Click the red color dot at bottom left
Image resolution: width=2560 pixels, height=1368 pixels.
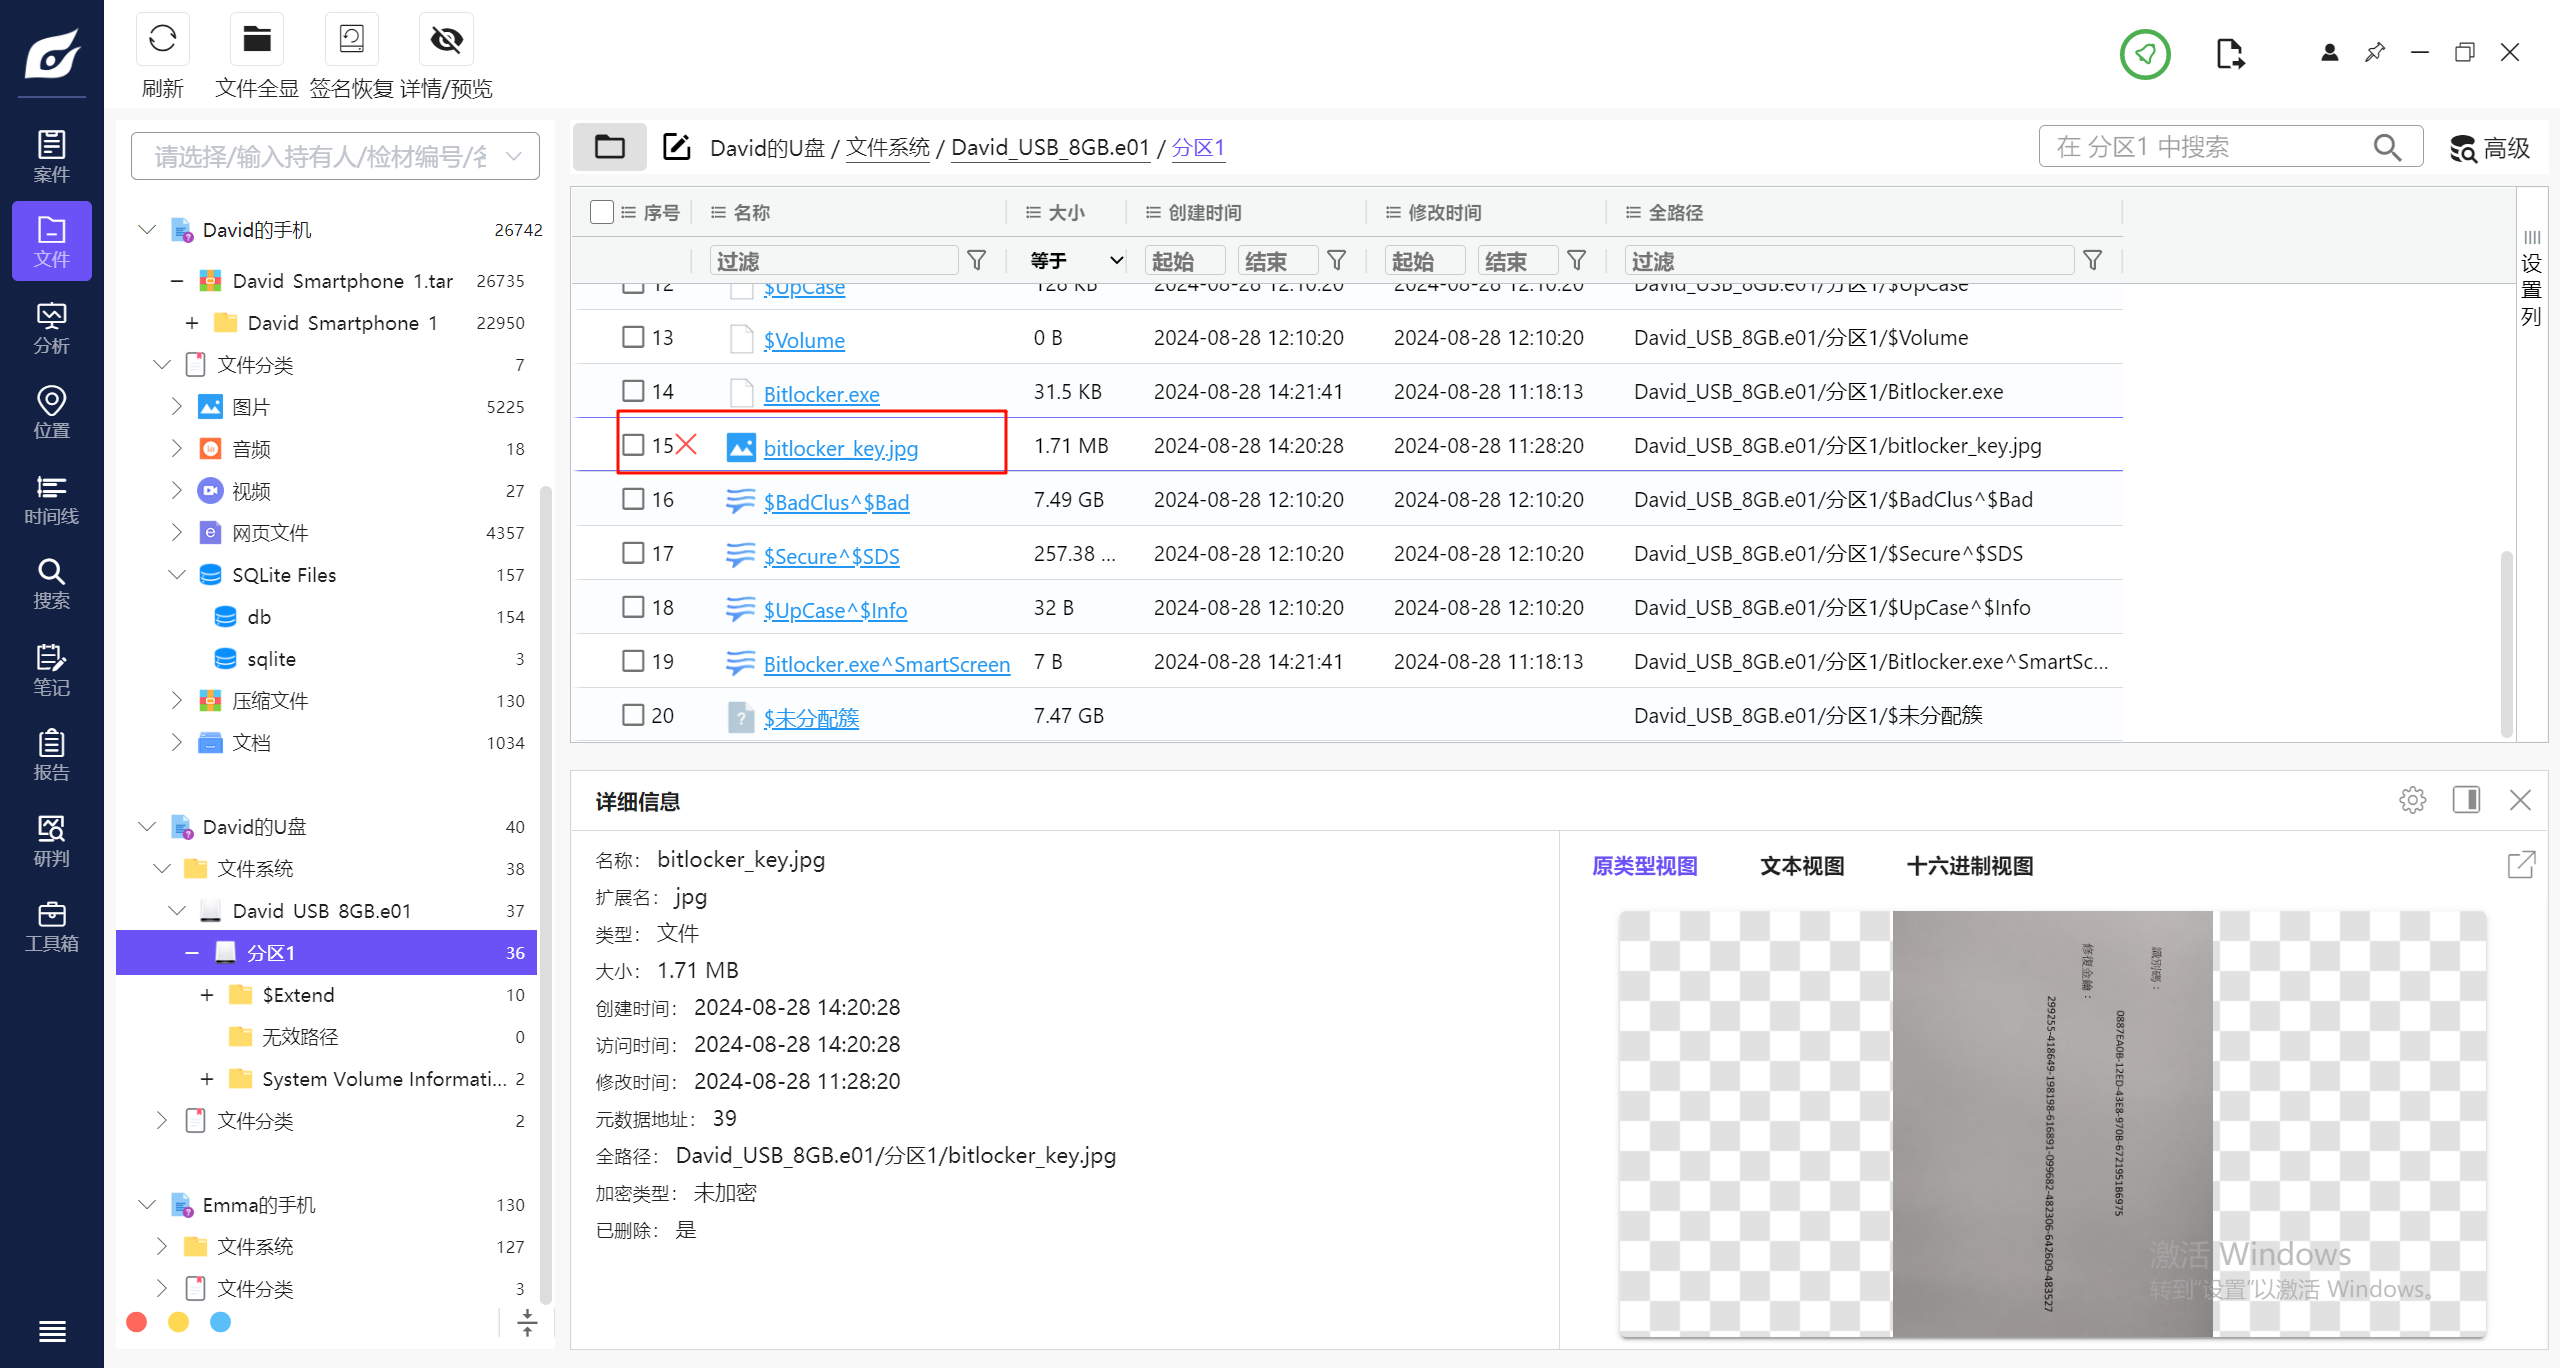(137, 1322)
